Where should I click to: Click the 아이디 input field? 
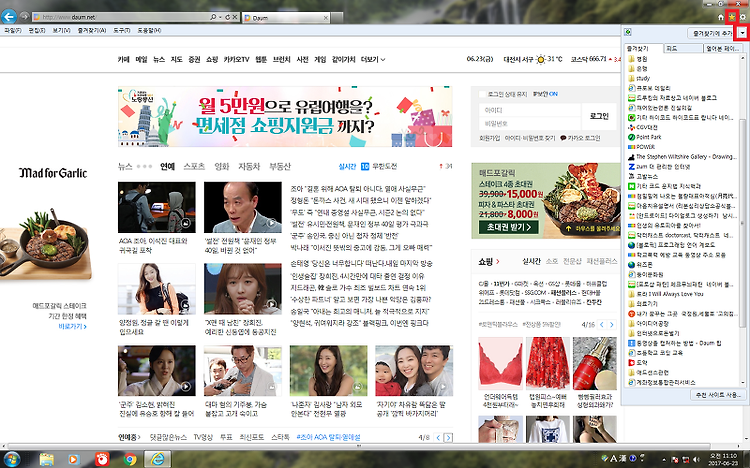coord(530,110)
